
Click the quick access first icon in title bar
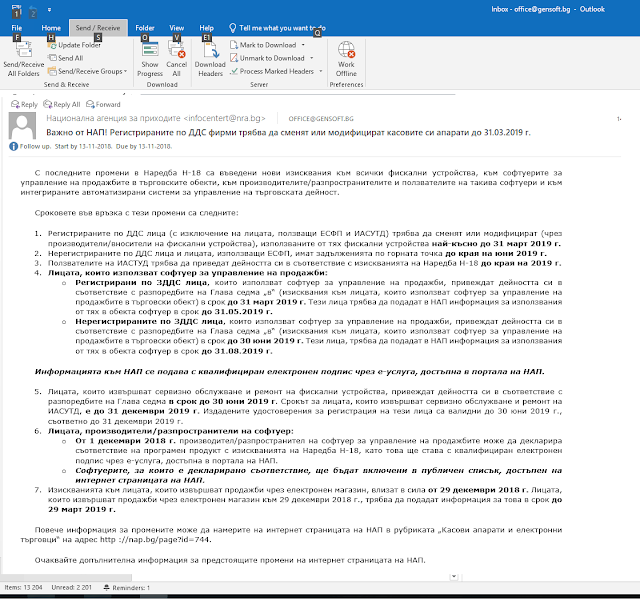pos(16,10)
